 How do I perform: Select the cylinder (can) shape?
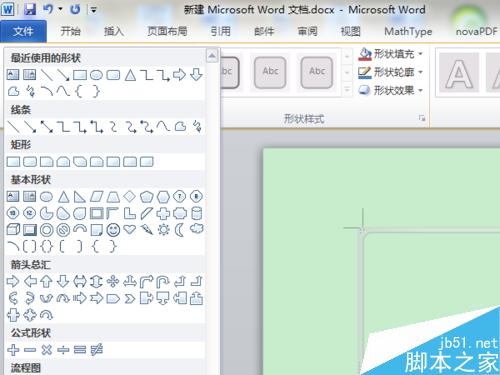pos(197,213)
